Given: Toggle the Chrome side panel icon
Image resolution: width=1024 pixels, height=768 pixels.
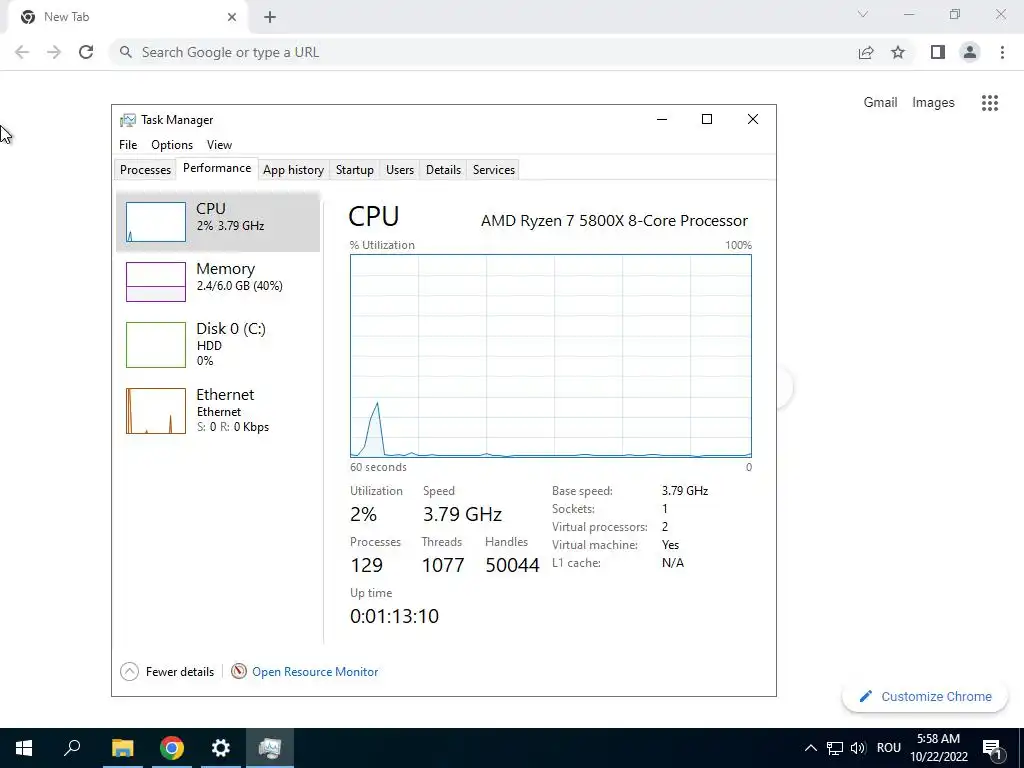Looking at the screenshot, I should 938,52.
